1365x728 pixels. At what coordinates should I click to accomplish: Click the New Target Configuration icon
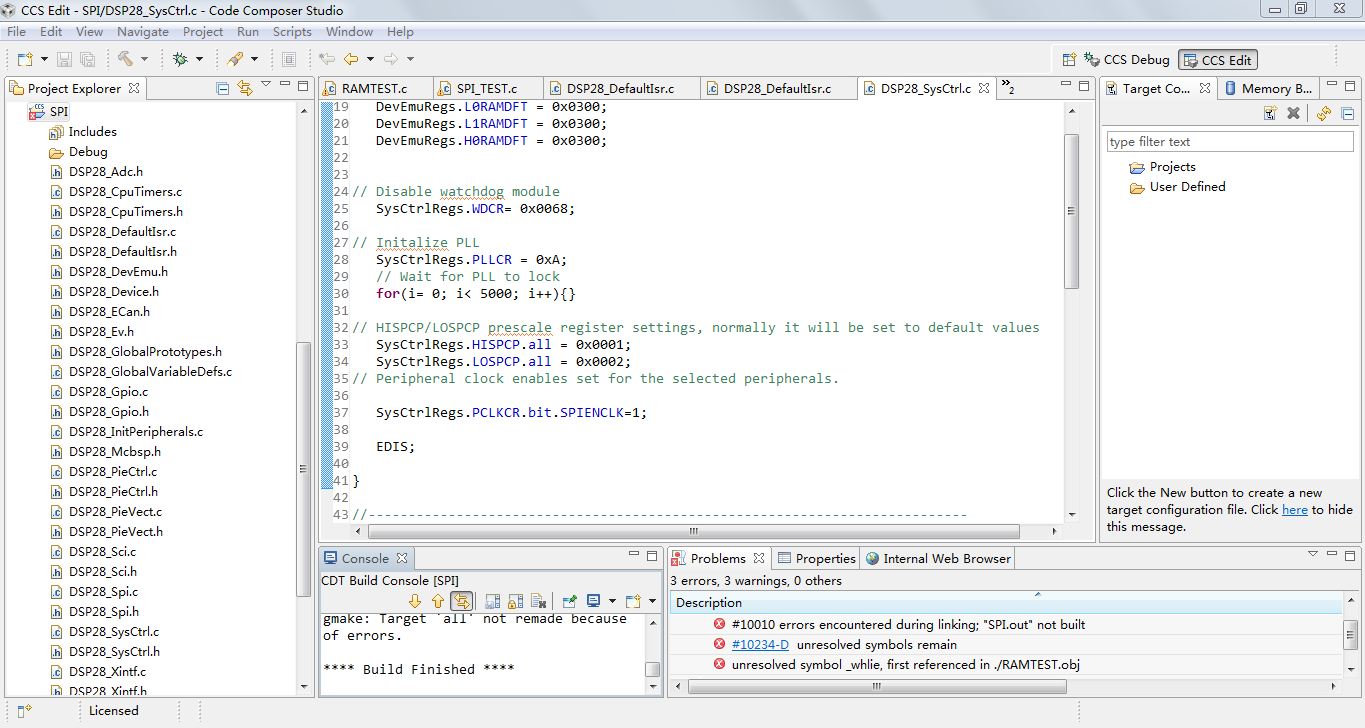pyautogui.click(x=1269, y=114)
